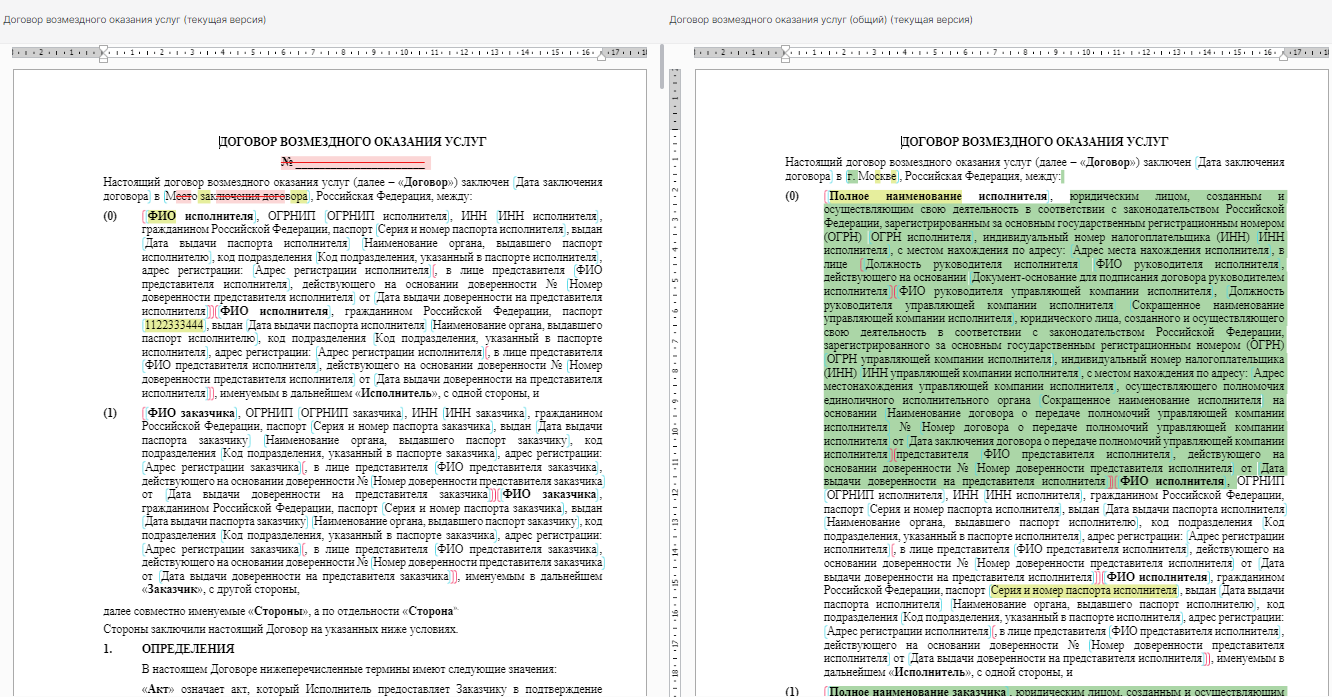Click the 'ОГРНИП заказчика' field in left document
Image resolution: width=1332 pixels, height=697 pixels.
pyautogui.click(x=352, y=413)
